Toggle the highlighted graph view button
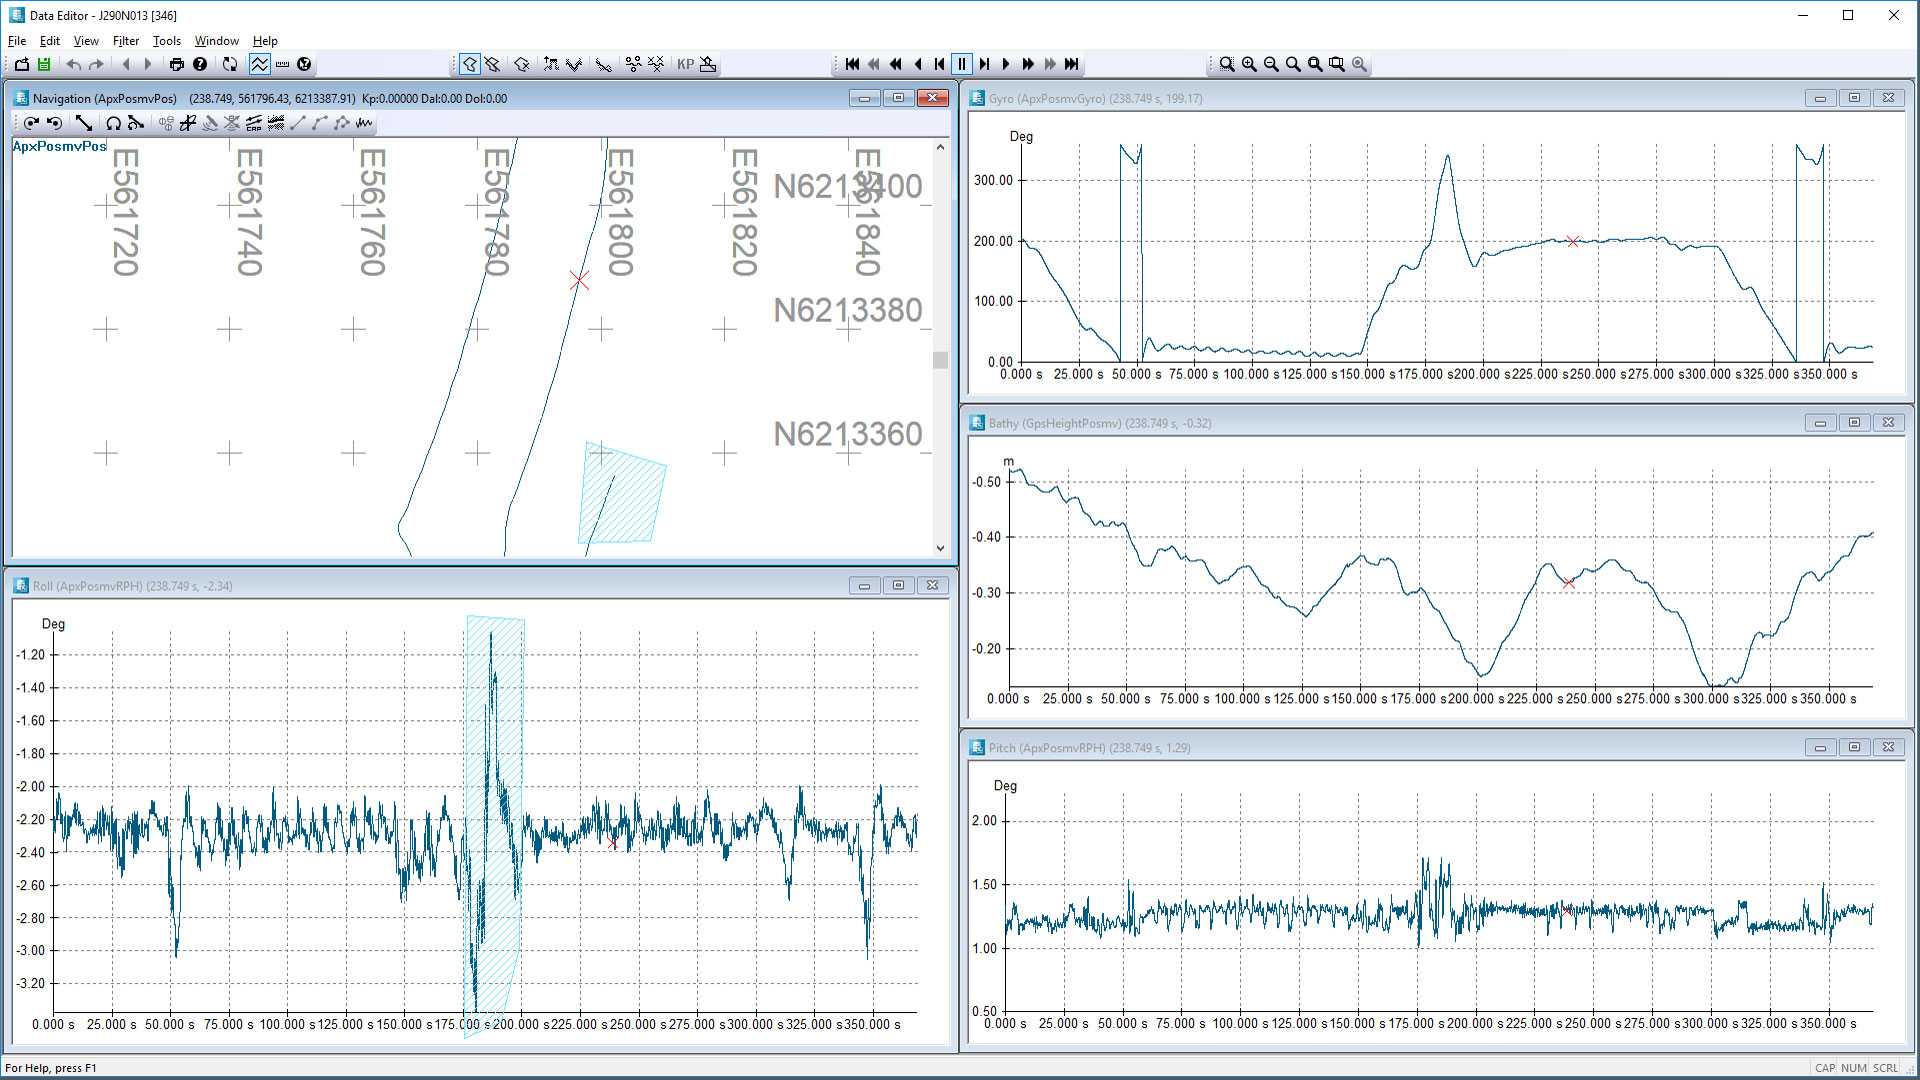This screenshot has width=1920, height=1080. 259,64
